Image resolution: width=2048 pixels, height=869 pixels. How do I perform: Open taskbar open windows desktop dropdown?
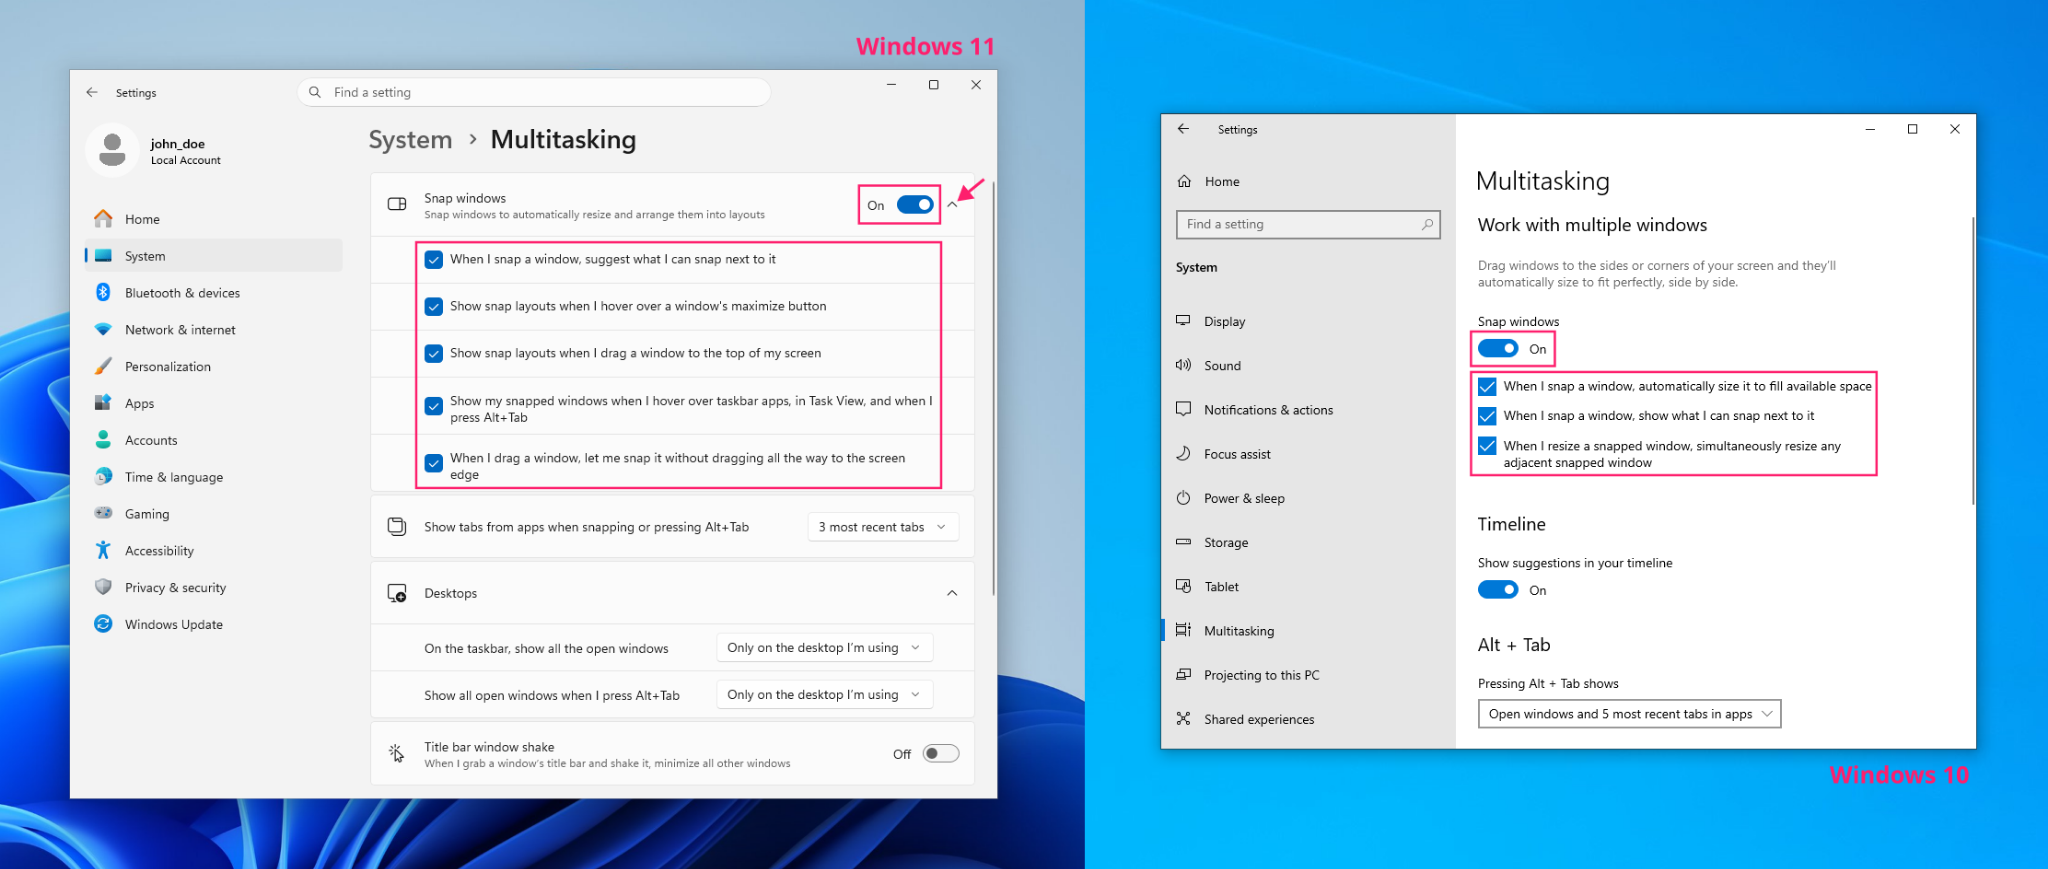tap(825, 648)
